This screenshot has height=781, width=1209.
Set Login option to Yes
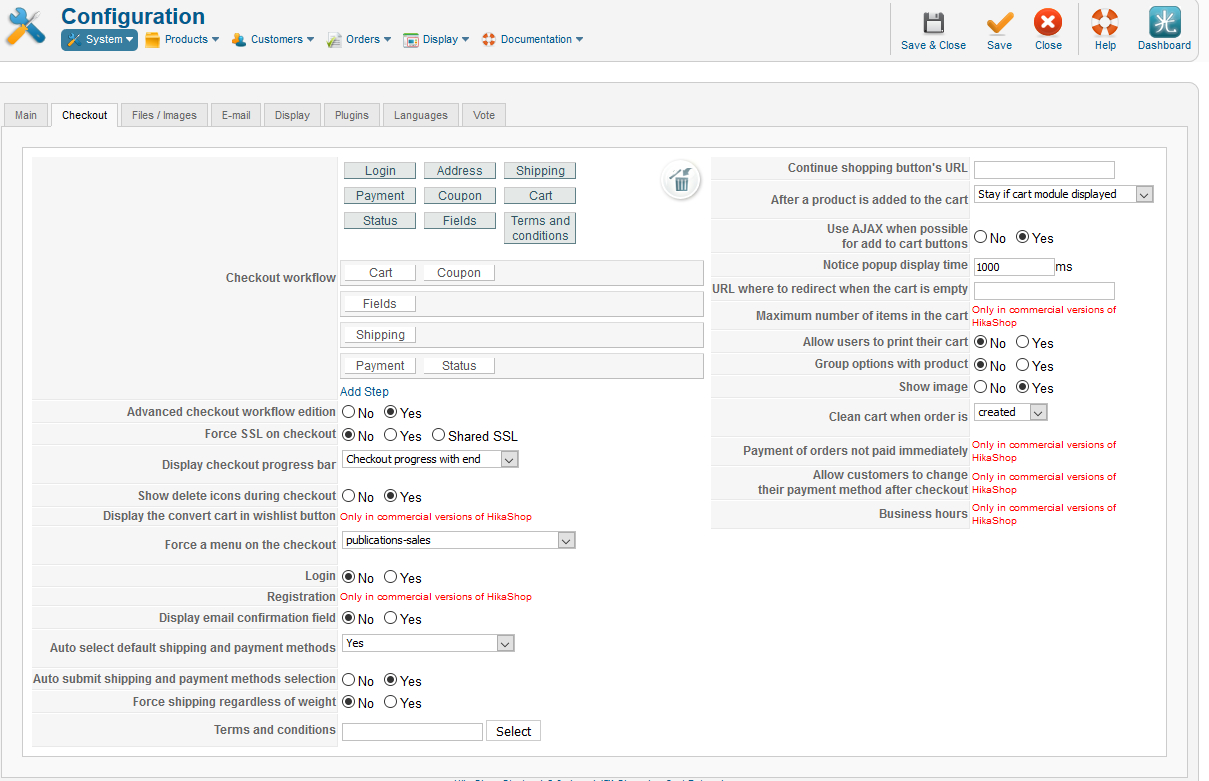pos(391,577)
